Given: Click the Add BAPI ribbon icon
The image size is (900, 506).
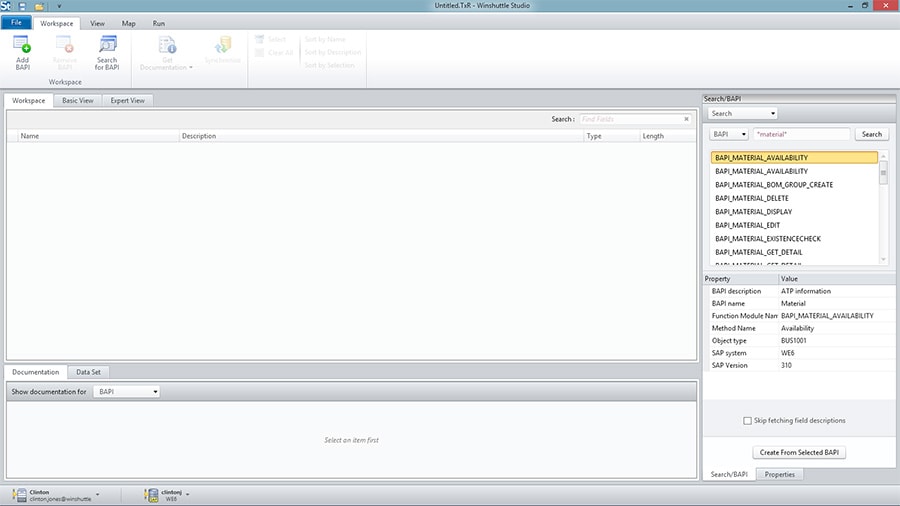Looking at the screenshot, I should tap(22, 45).
